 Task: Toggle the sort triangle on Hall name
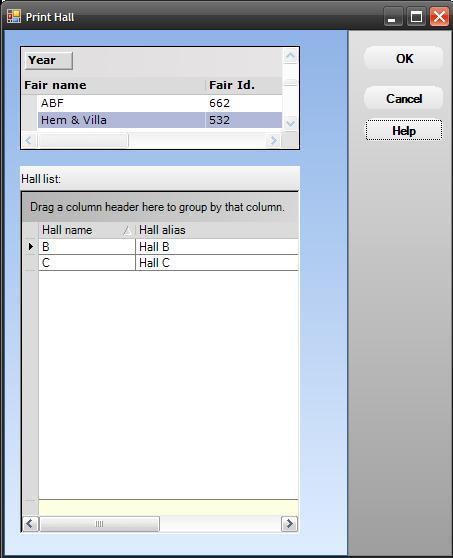point(127,231)
